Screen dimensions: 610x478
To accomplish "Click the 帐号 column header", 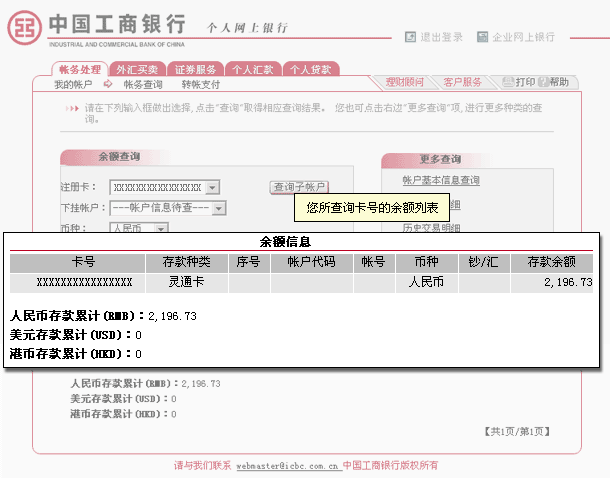I will click(x=374, y=263).
